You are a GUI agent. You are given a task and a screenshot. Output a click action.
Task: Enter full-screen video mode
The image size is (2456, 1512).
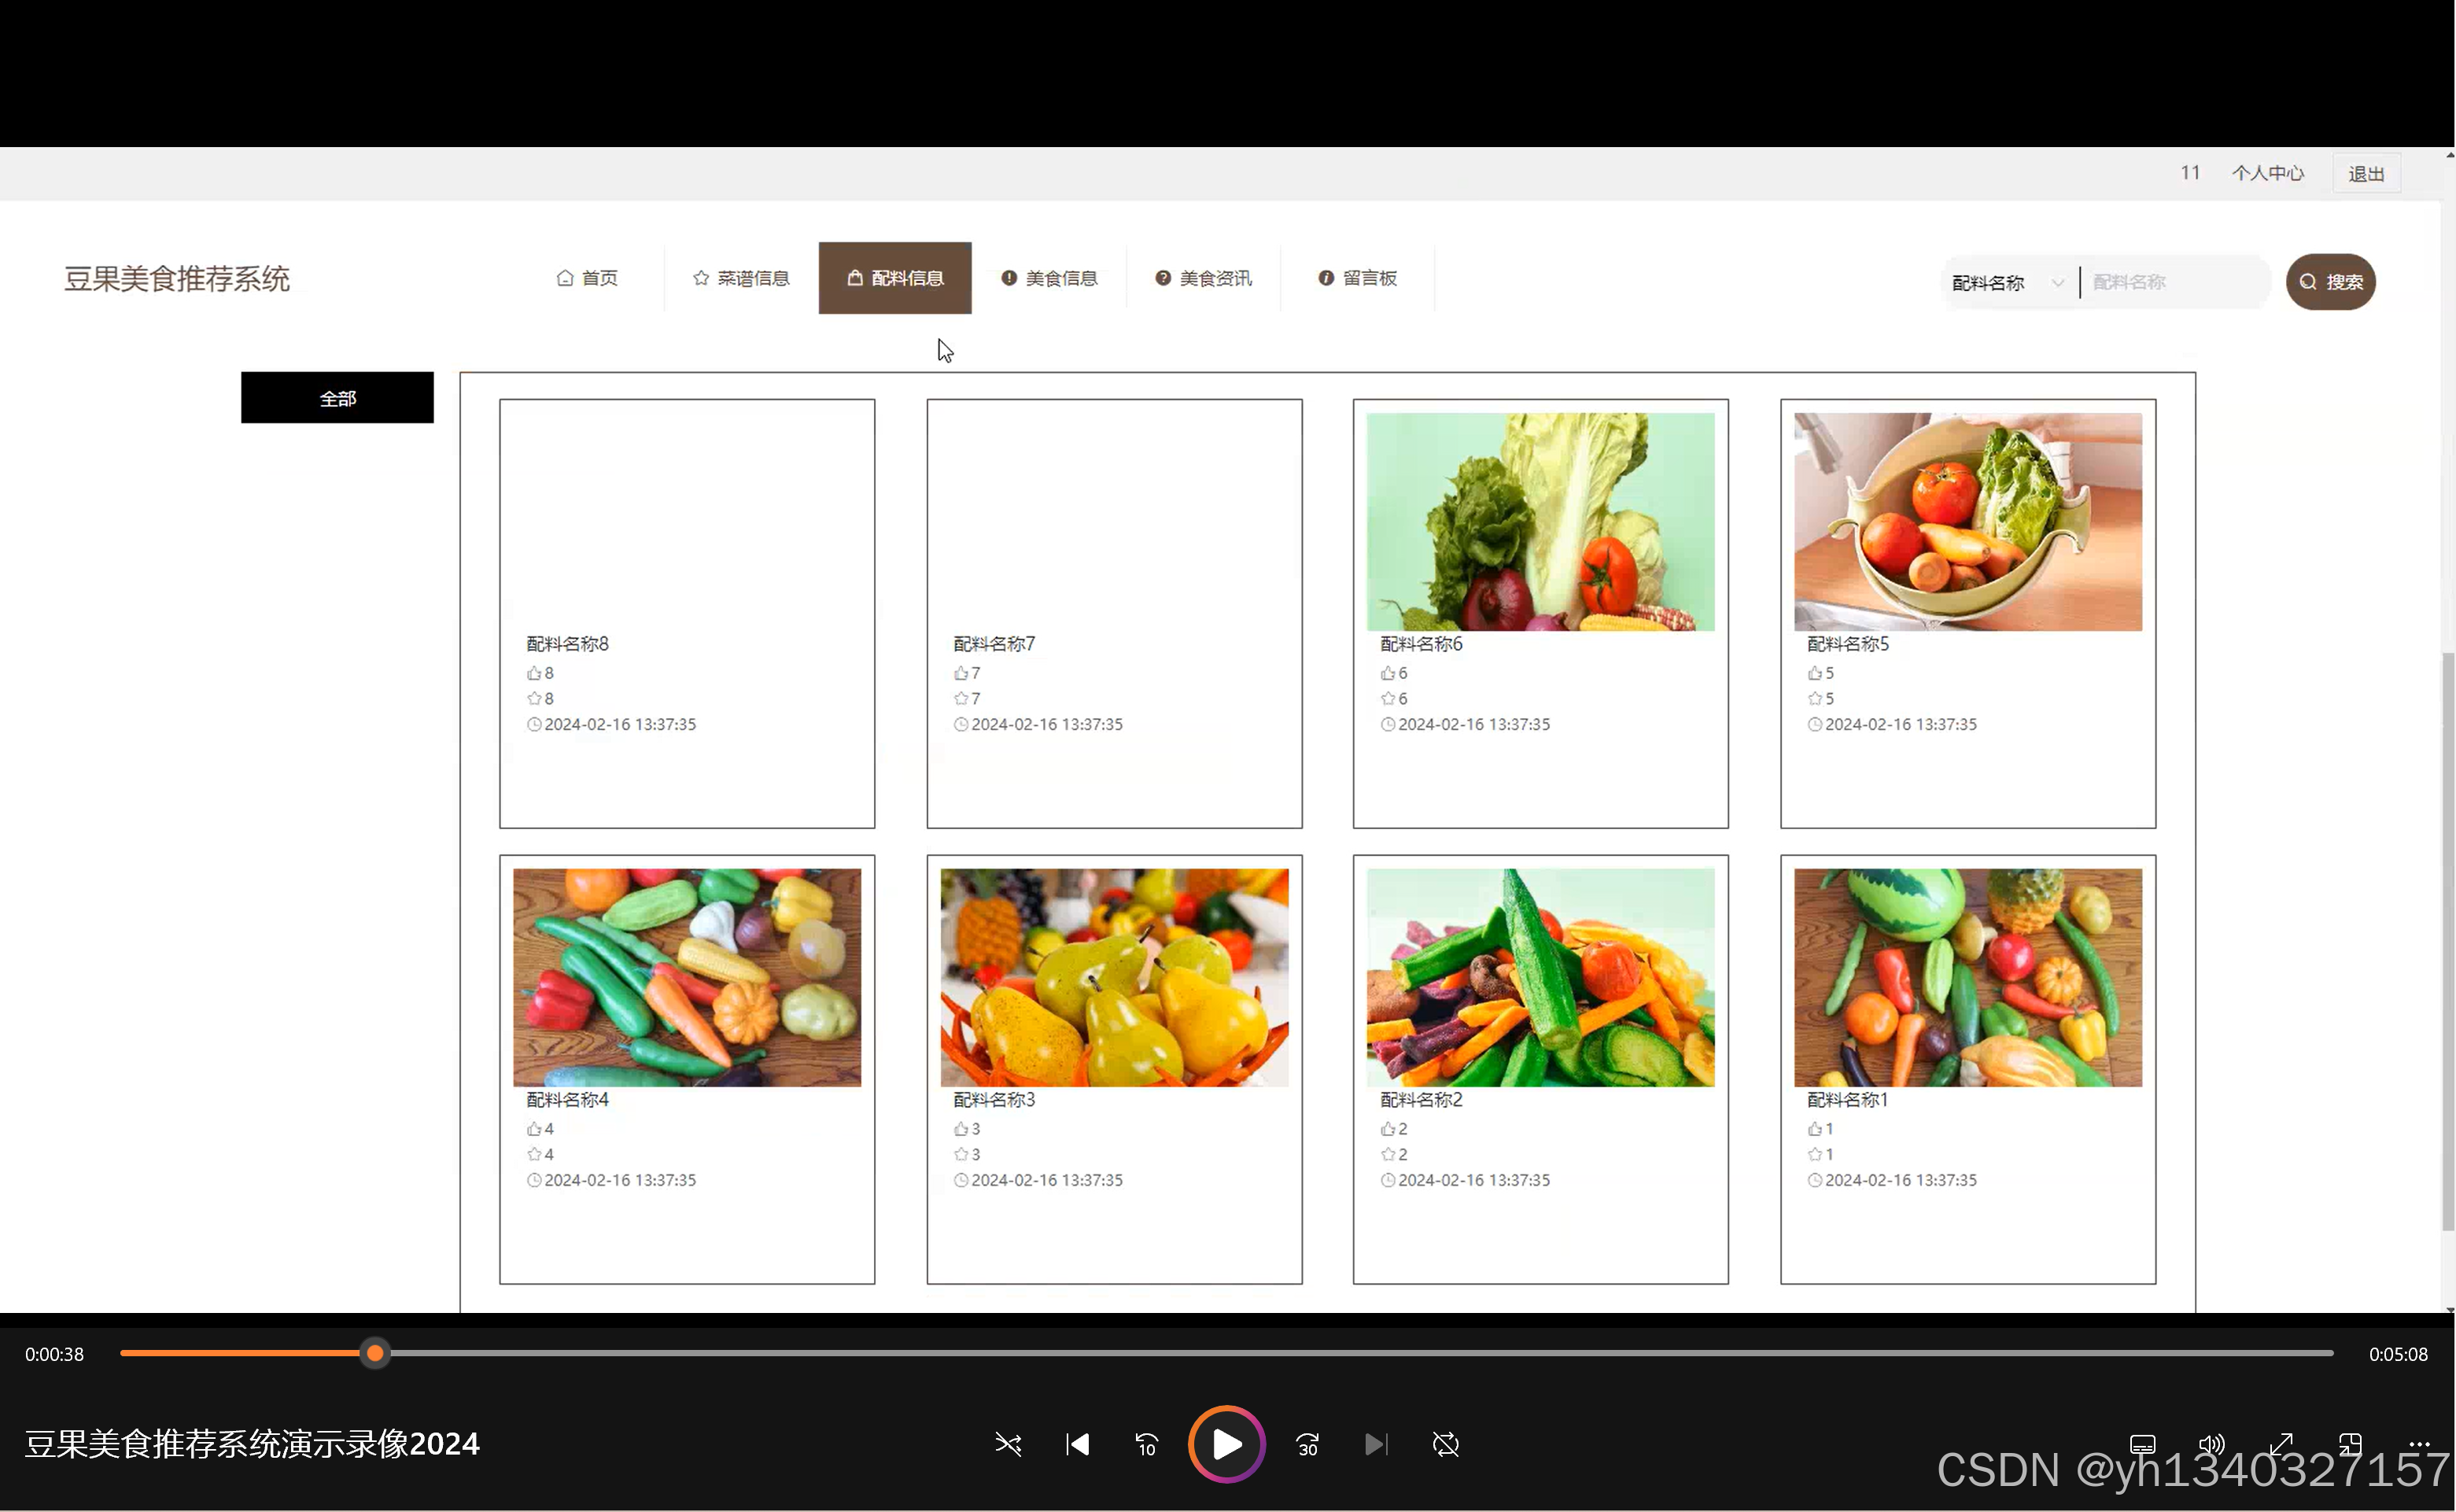pos(2281,1444)
